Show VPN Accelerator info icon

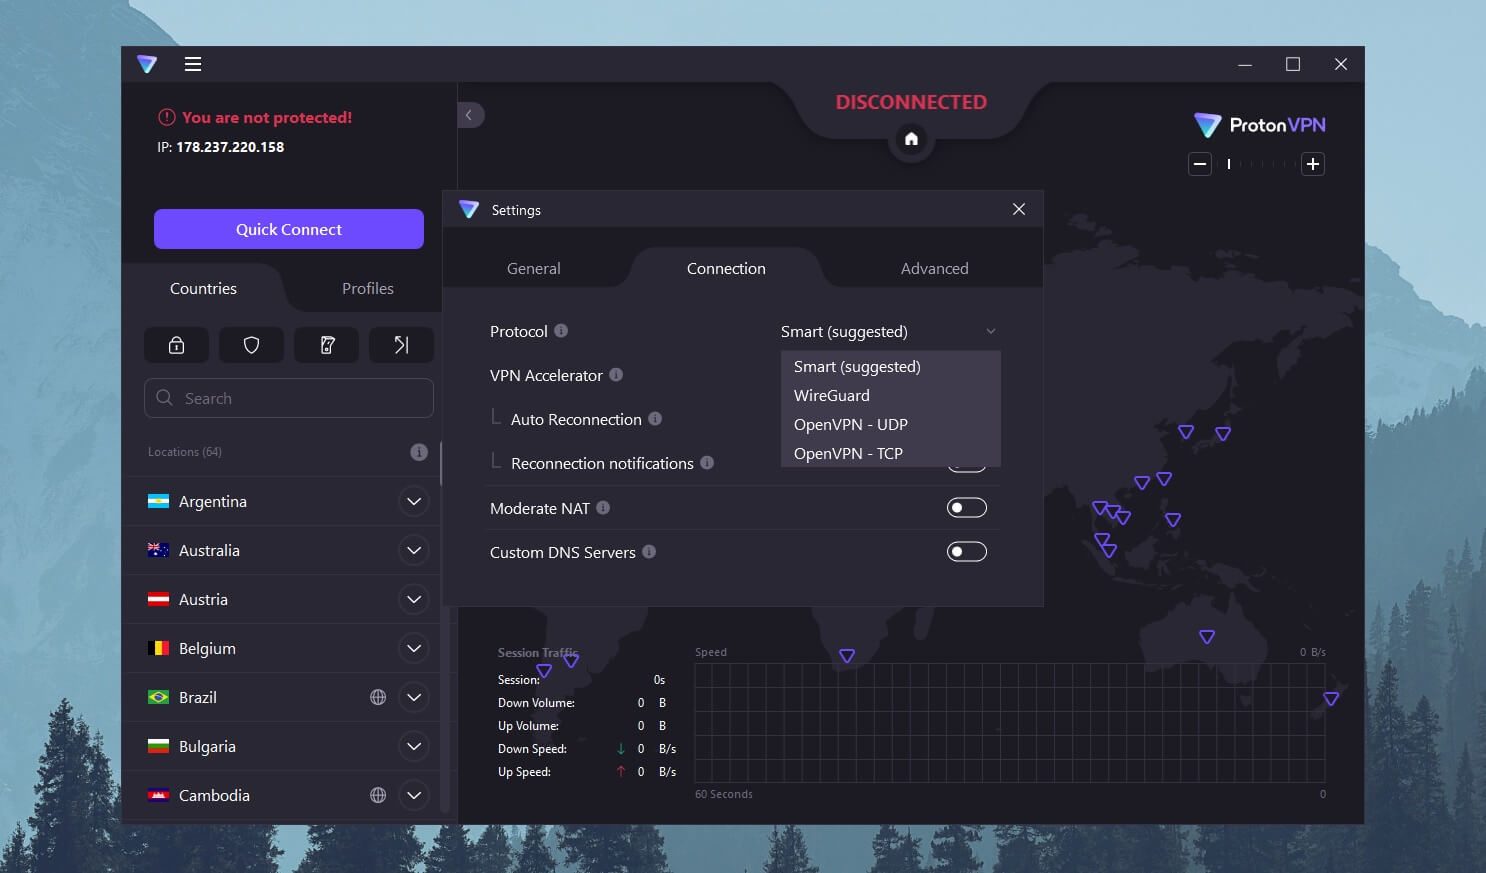(616, 375)
